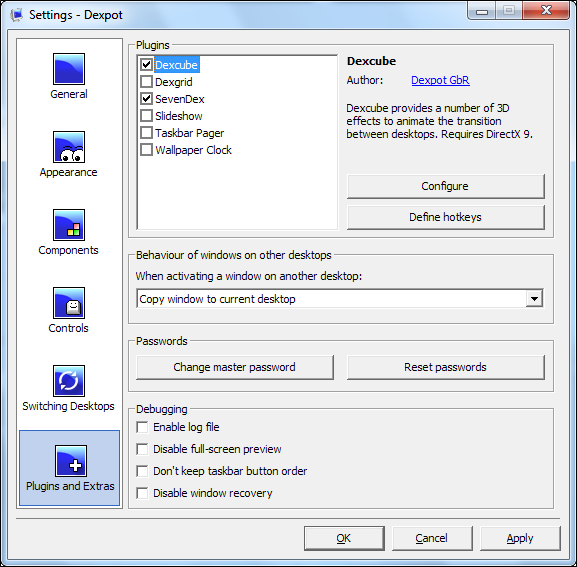Enable the Wallpaper Clock plugin checkbox
The image size is (577, 567).
click(x=146, y=150)
